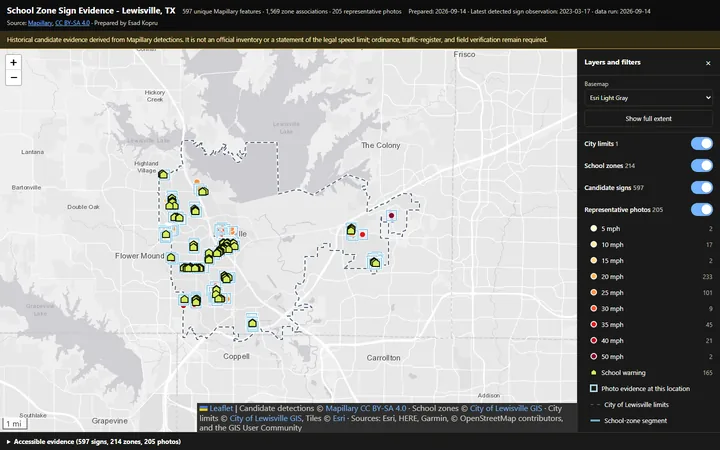The width and height of the screenshot is (720, 450).
Task: Select the 5 mph legend swatch
Action: [593, 228]
